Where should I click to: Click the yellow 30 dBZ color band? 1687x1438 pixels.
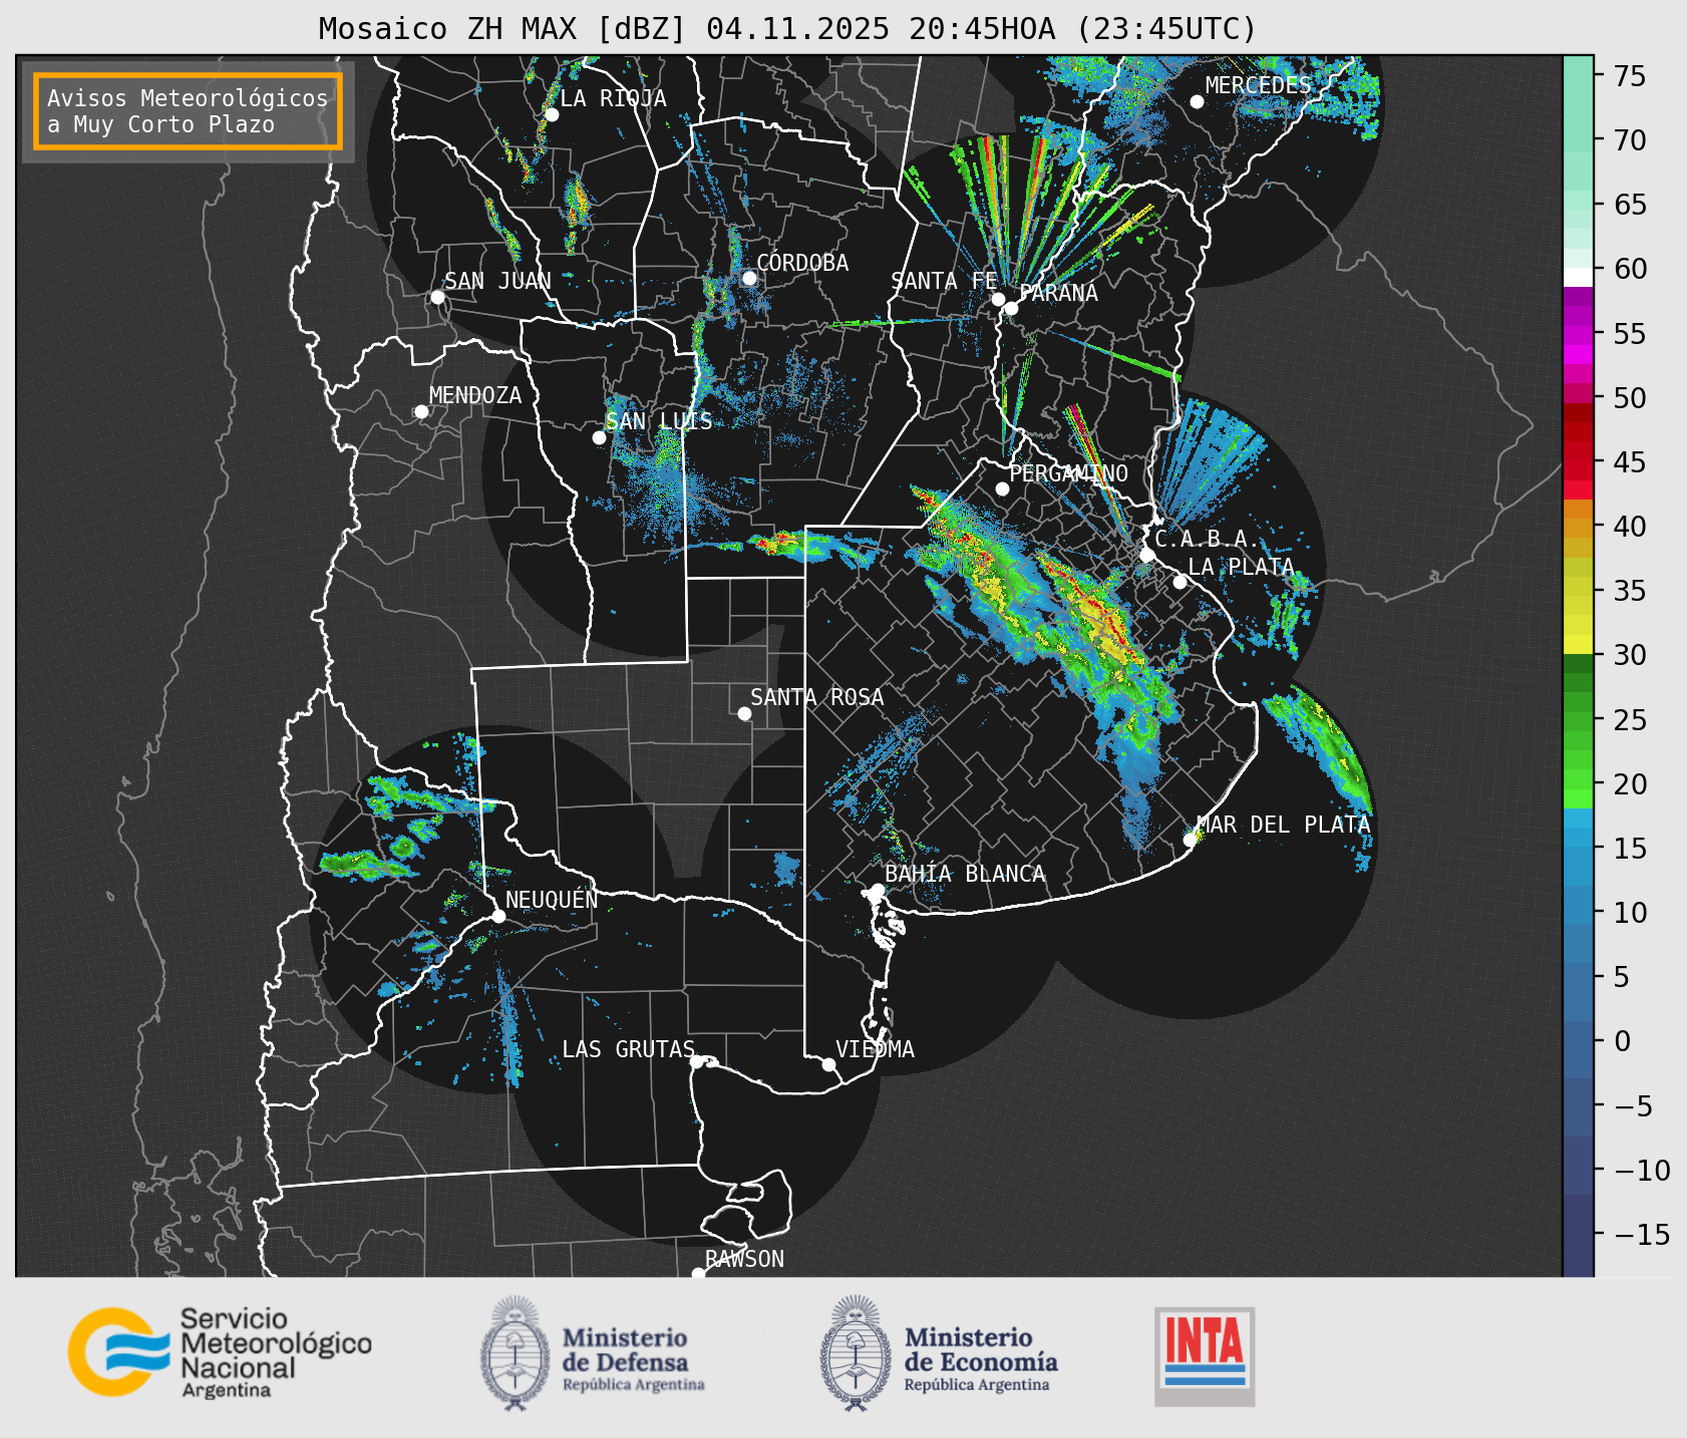(x=1578, y=645)
